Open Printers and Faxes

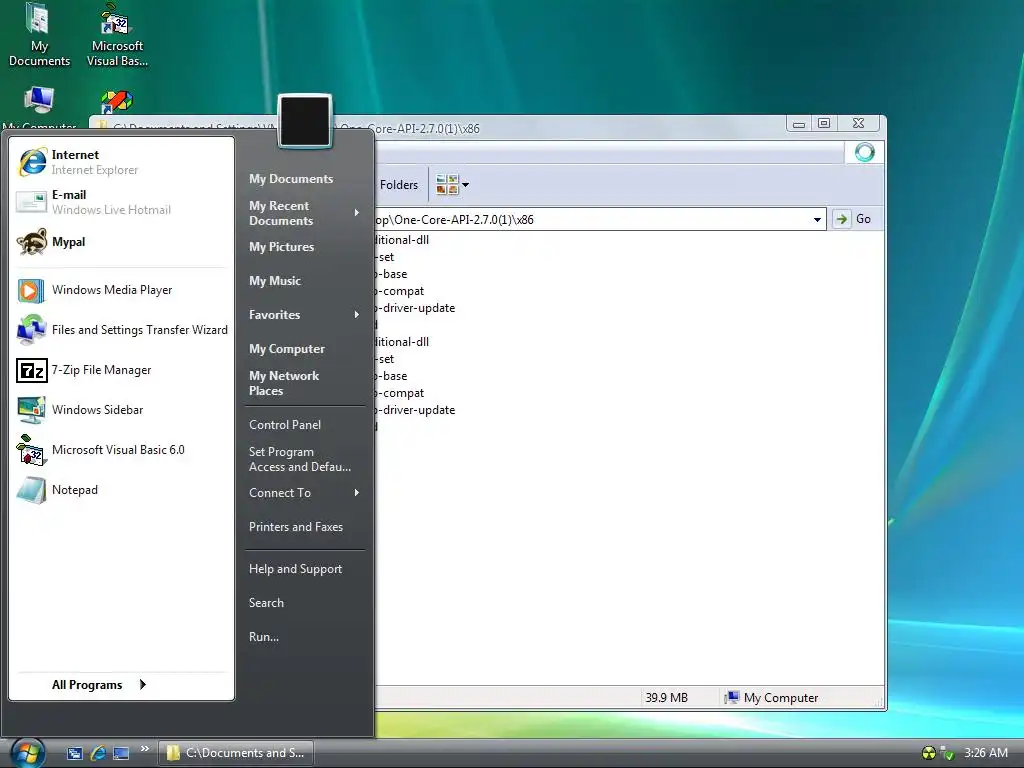[296, 527]
